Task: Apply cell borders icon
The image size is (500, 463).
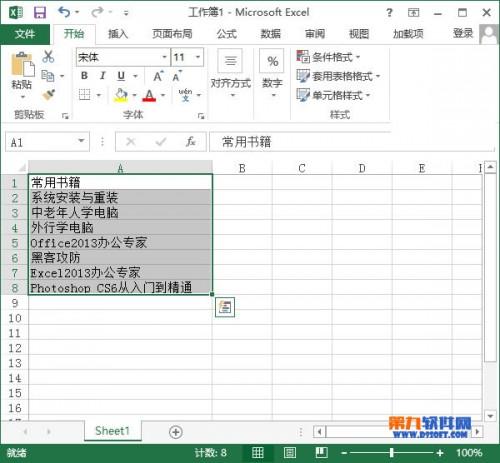Action: (85, 95)
